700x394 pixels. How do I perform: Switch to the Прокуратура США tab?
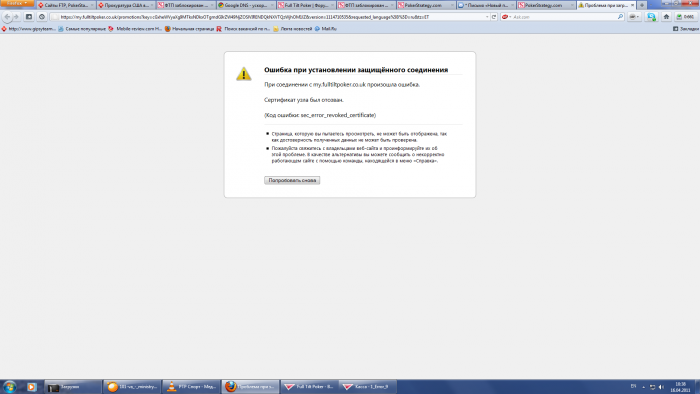[125, 5]
